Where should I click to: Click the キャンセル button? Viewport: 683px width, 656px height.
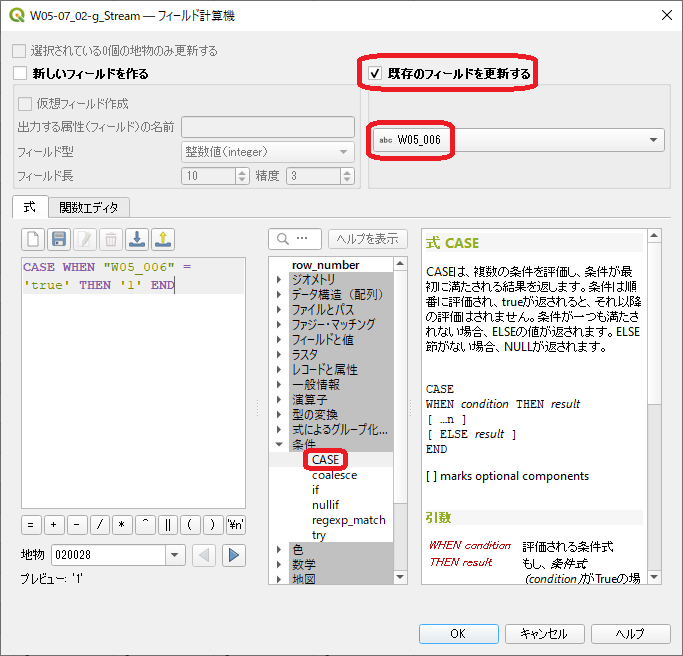coord(544,634)
